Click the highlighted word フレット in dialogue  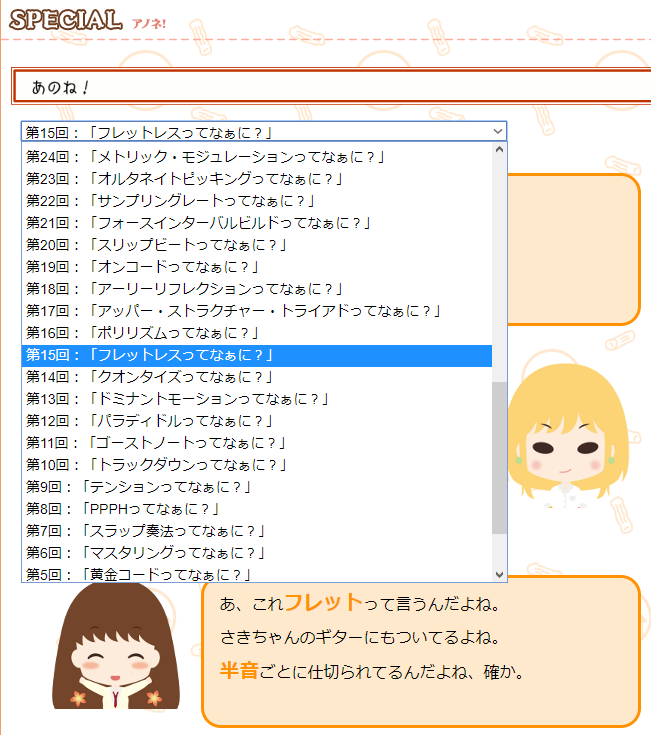pyautogui.click(x=323, y=603)
